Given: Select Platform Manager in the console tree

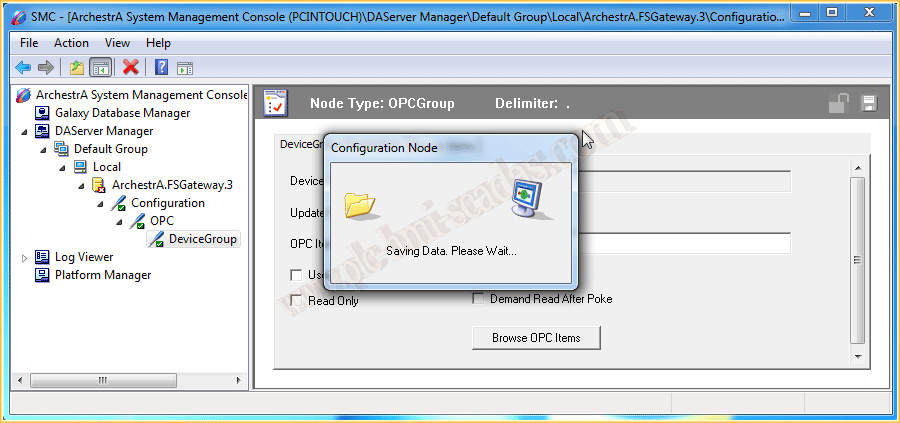Looking at the screenshot, I should point(103,275).
